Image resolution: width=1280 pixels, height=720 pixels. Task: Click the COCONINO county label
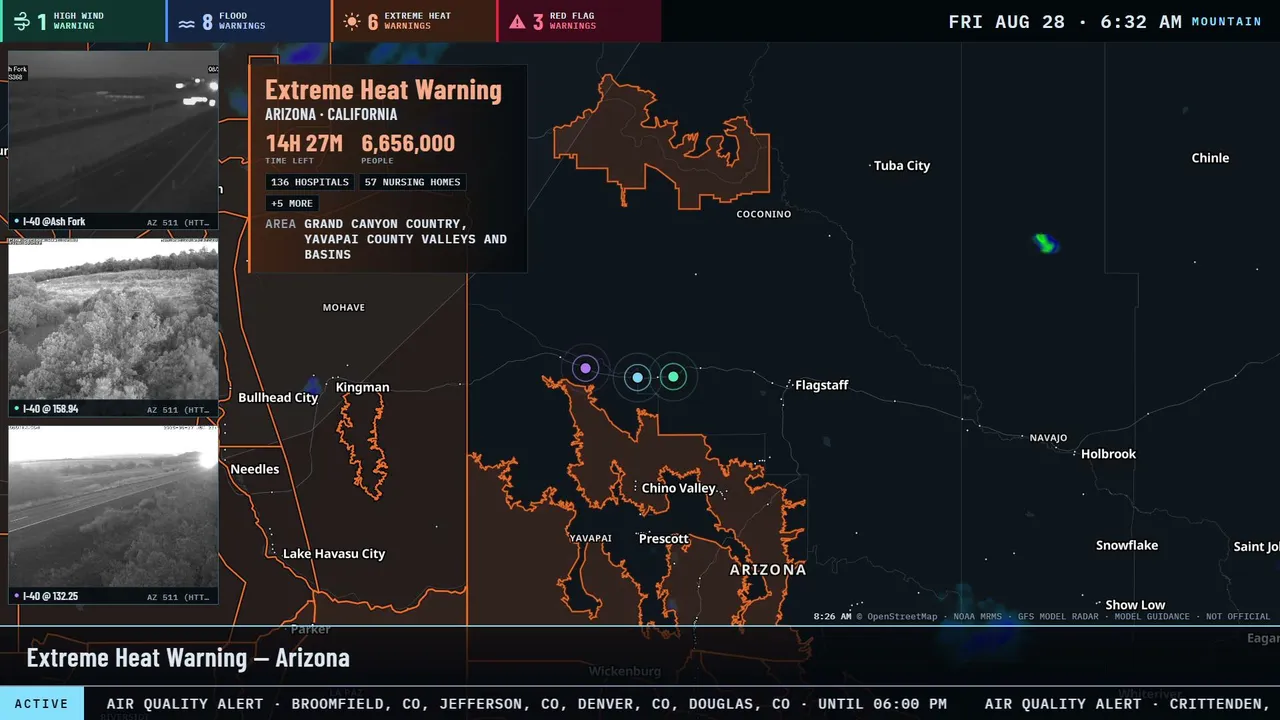click(764, 214)
